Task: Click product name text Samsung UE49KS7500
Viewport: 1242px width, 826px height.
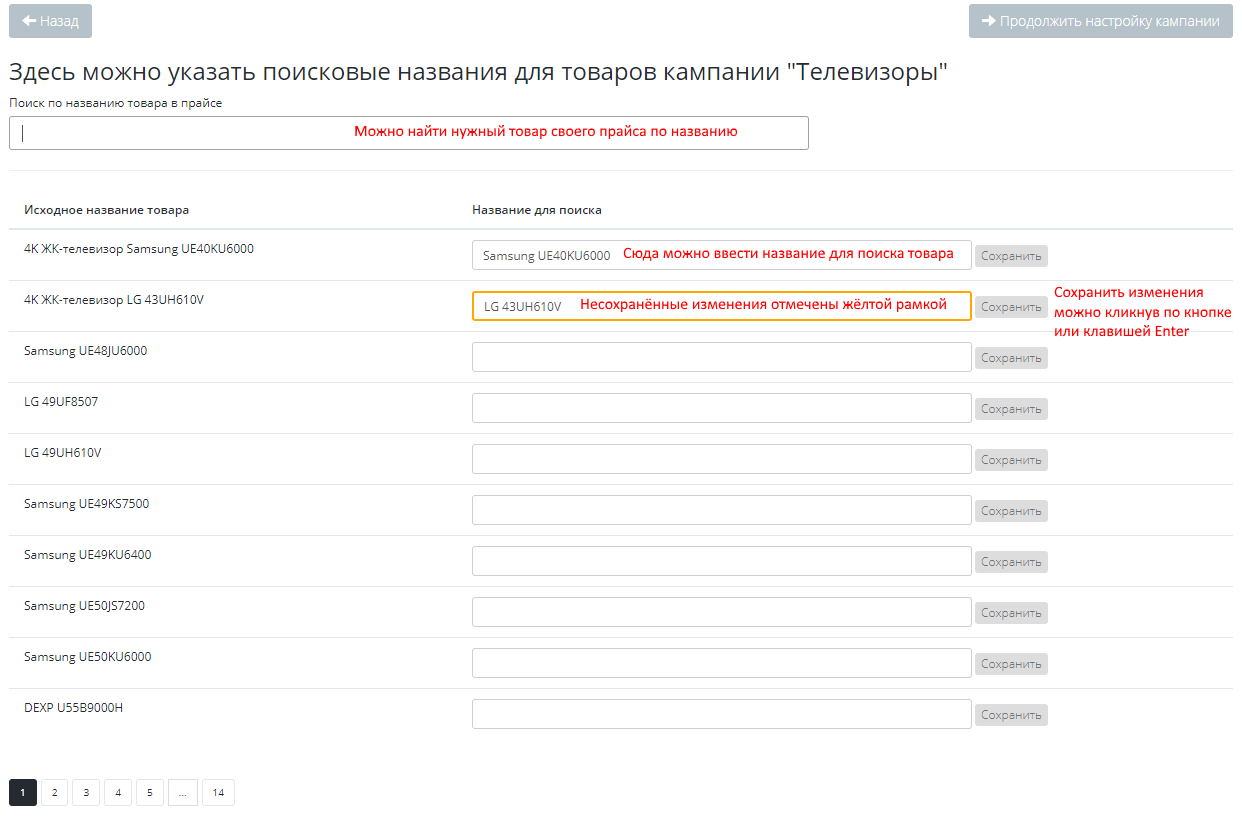Action: (x=87, y=504)
